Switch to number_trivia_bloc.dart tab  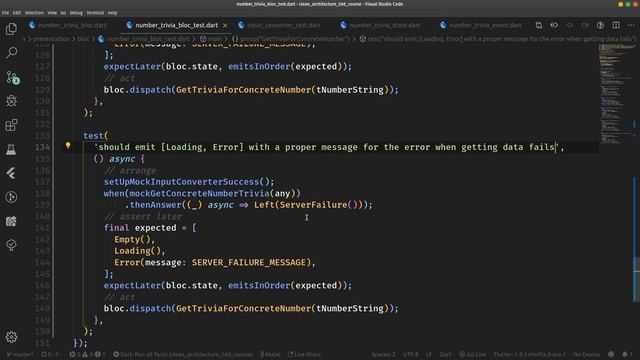tap(68, 25)
